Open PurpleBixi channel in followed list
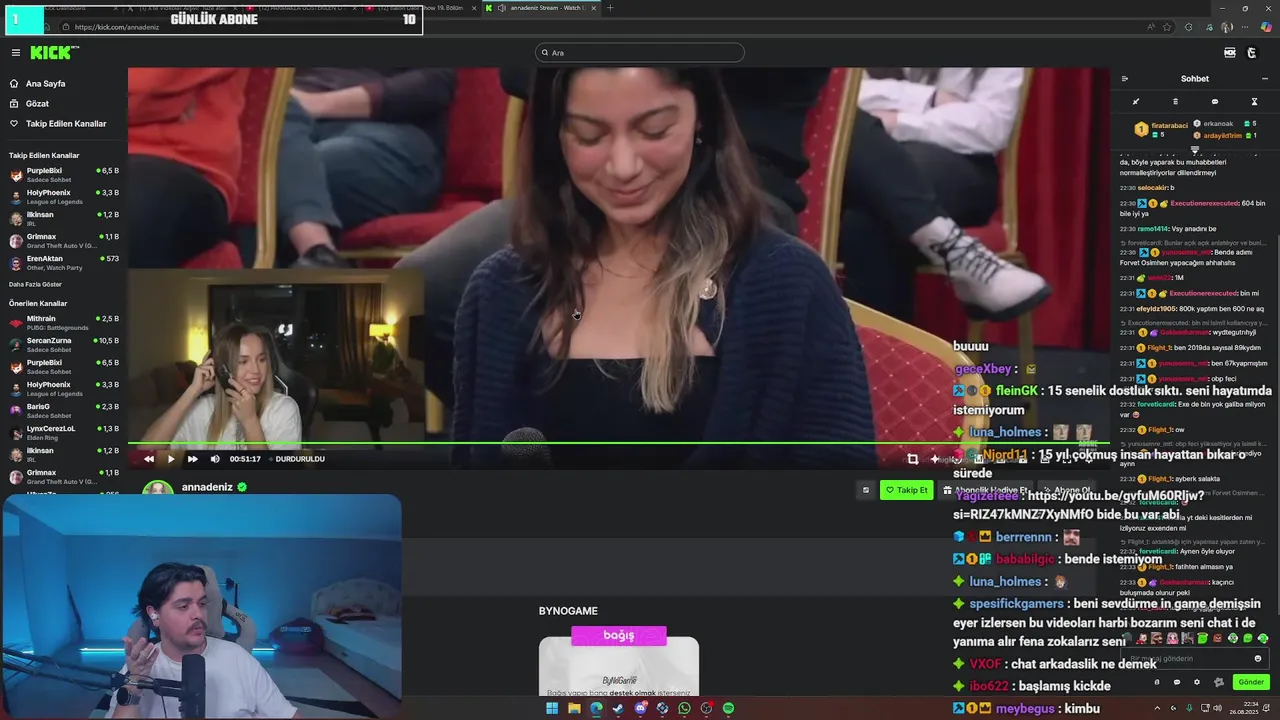Viewport: 1280px width, 720px height. (64, 175)
